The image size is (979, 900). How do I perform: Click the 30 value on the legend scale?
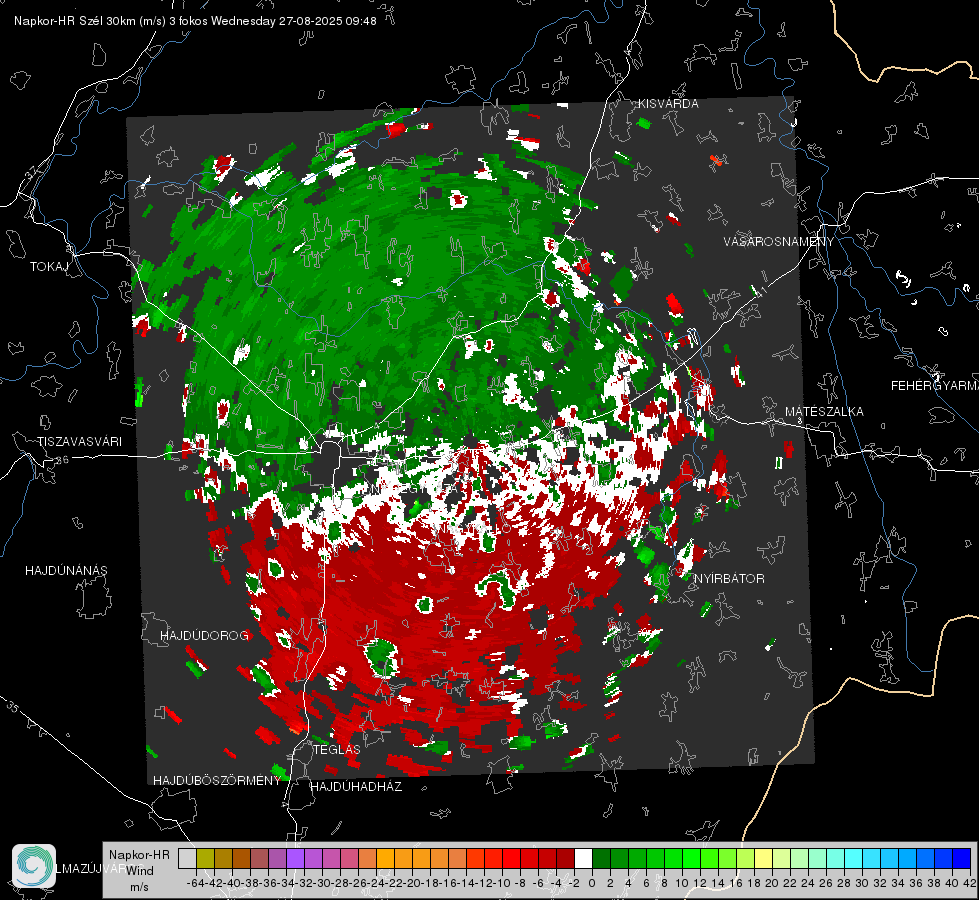click(x=862, y=883)
